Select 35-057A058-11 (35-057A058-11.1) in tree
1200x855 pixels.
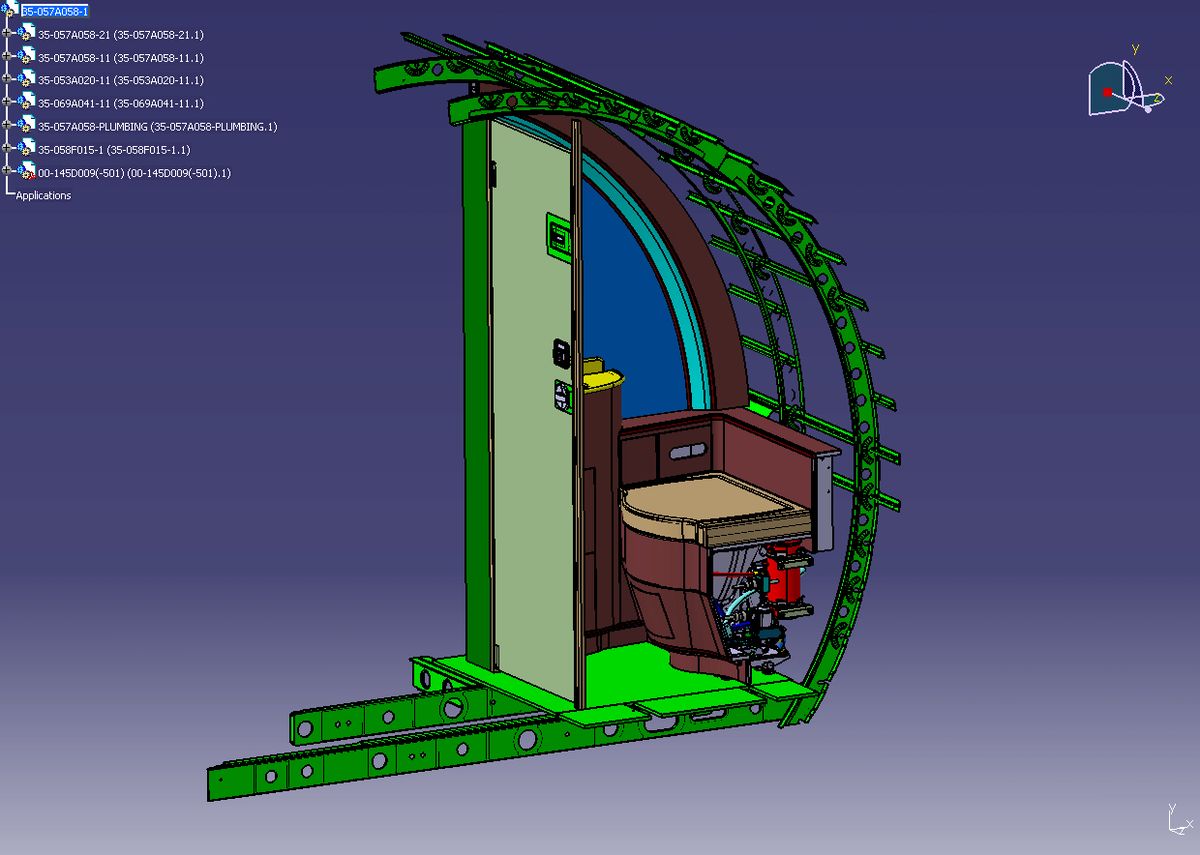(x=121, y=57)
